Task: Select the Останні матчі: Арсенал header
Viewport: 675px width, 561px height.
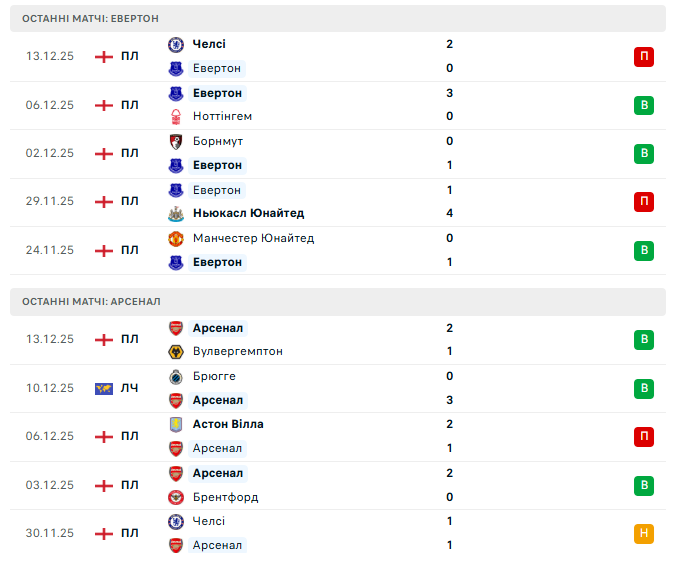Action: coord(92,302)
